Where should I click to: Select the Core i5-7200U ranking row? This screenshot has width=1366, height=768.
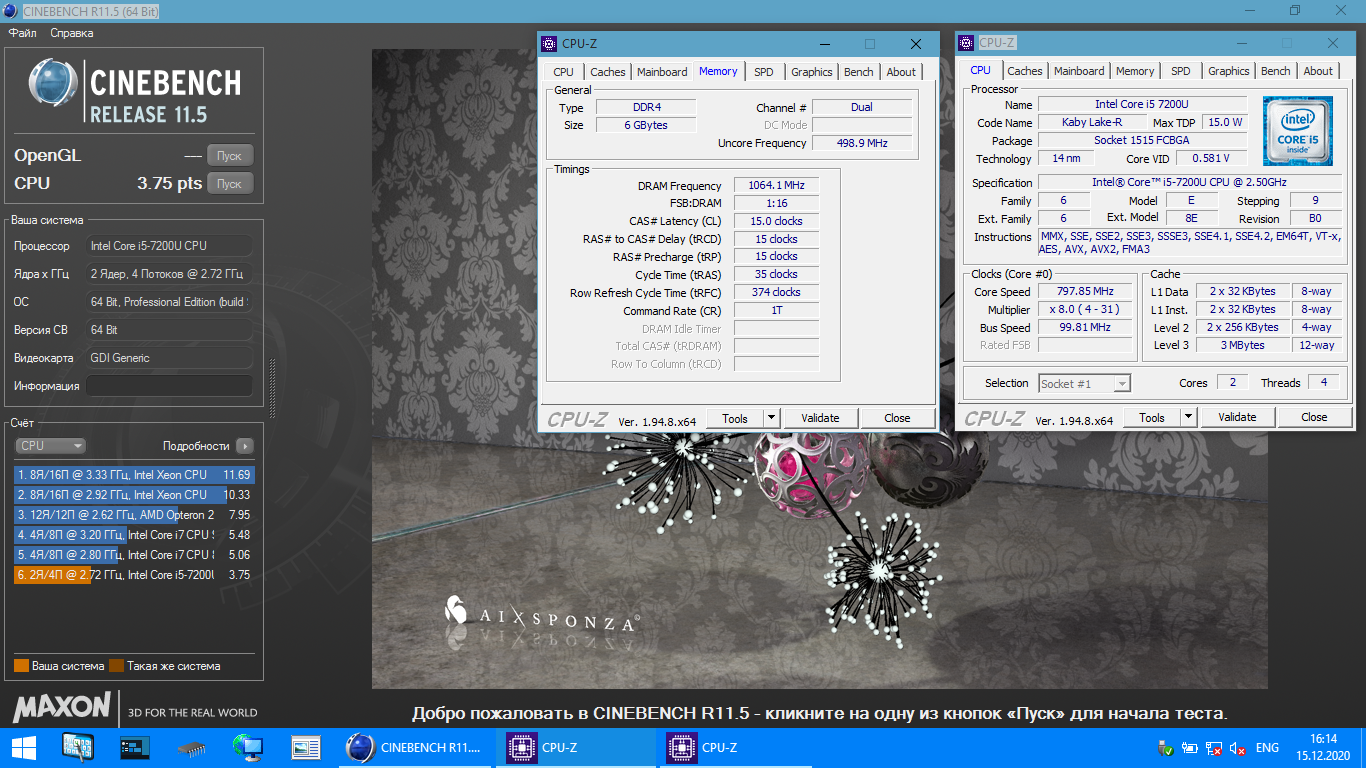(x=134, y=575)
